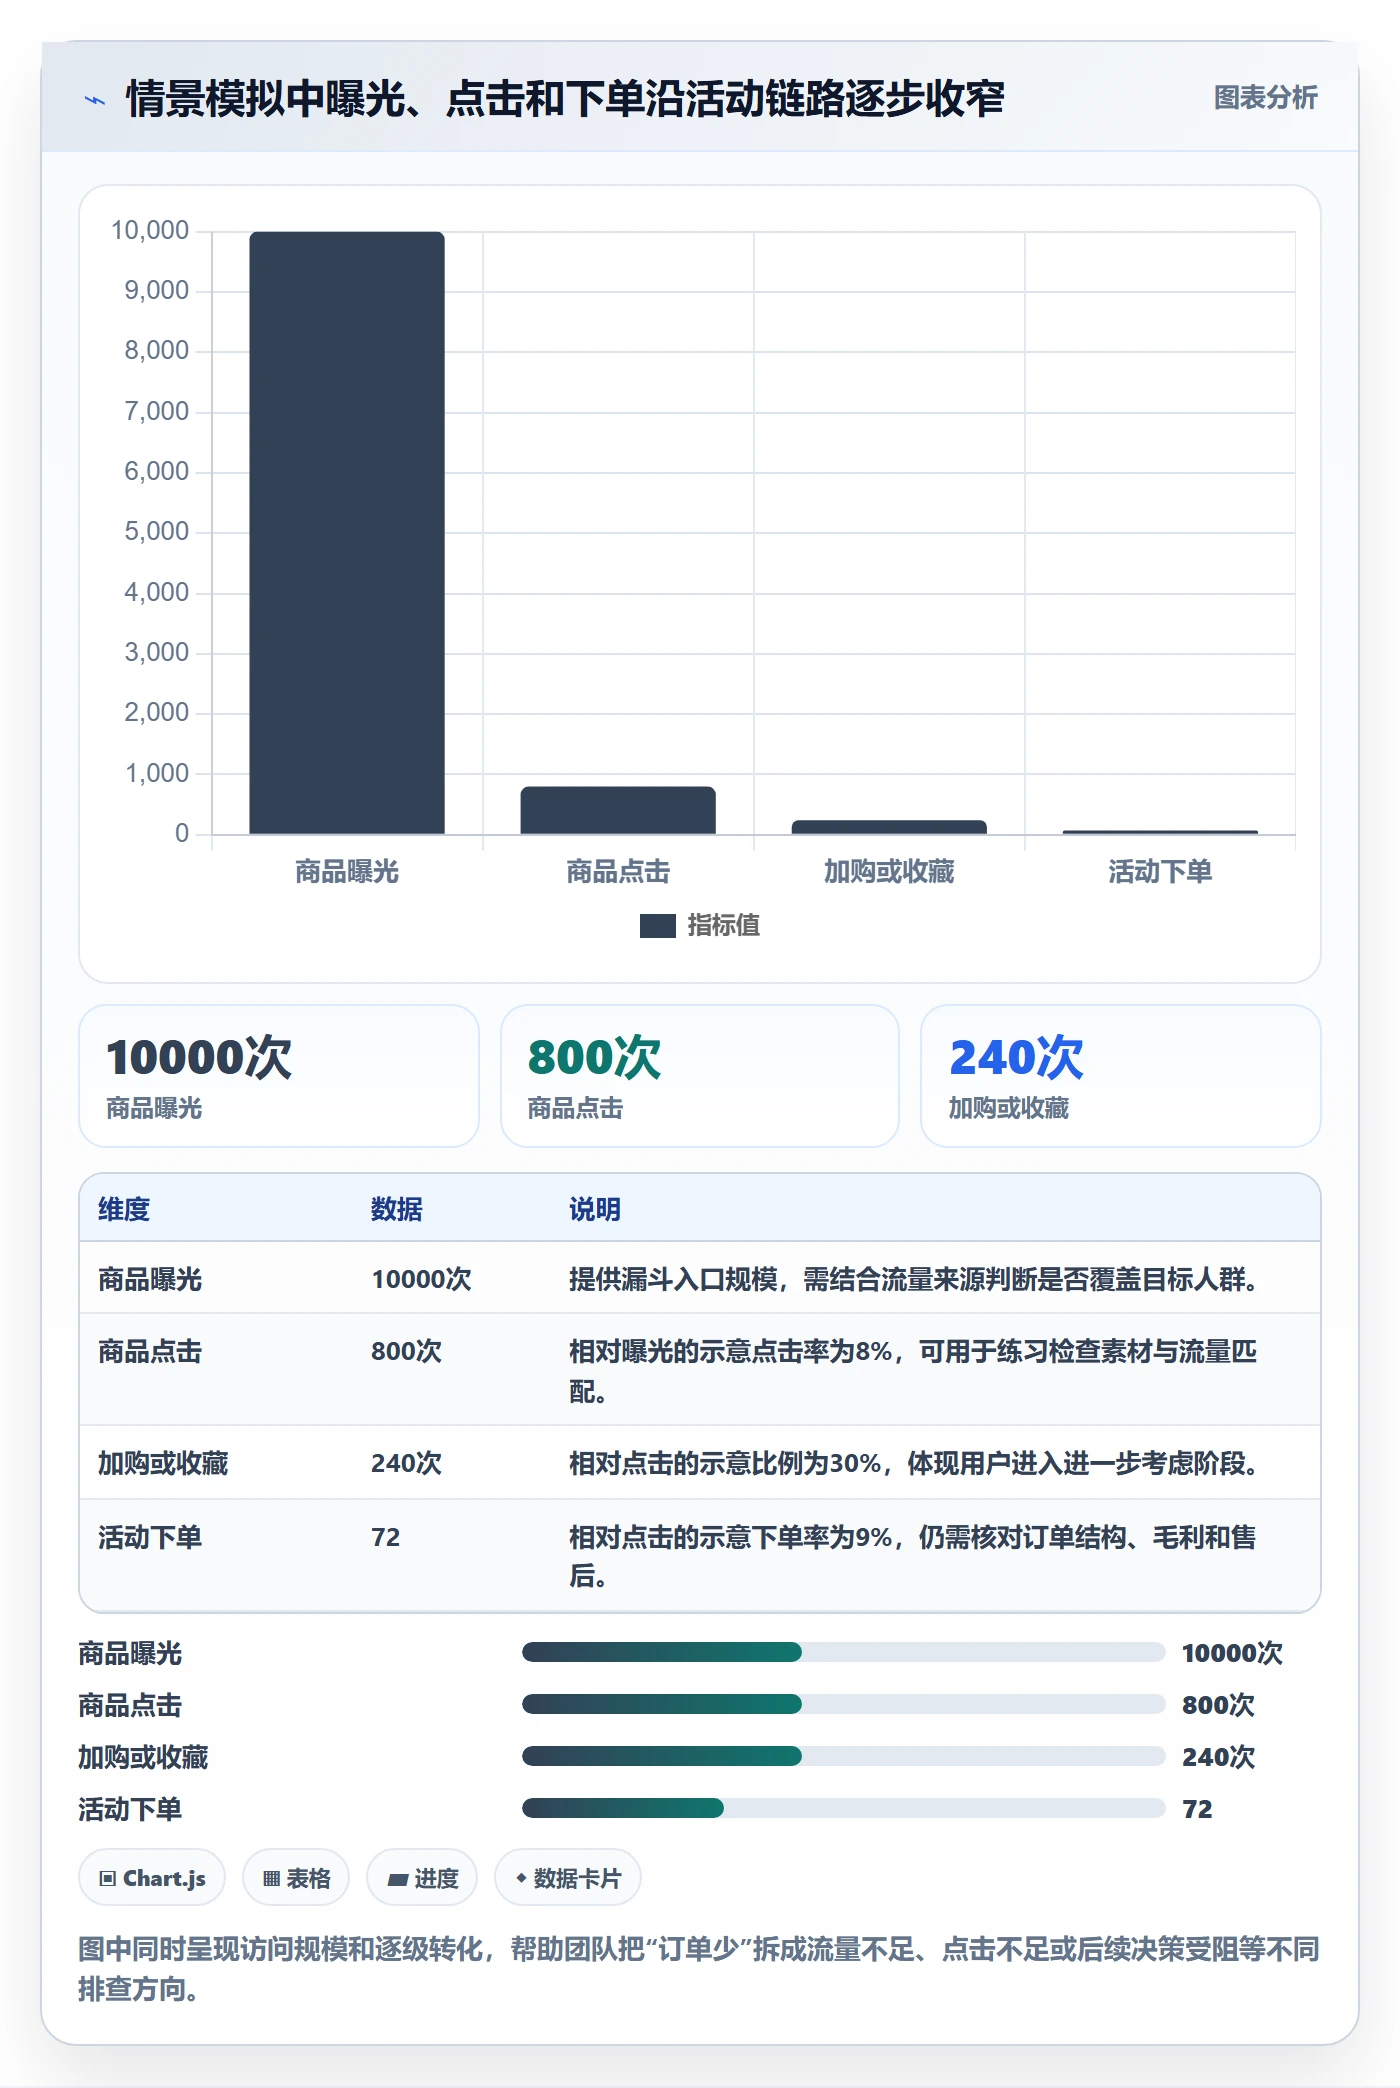Click the bar icon in 进度 chip
1400x2088 pixels.
pos(398,1880)
